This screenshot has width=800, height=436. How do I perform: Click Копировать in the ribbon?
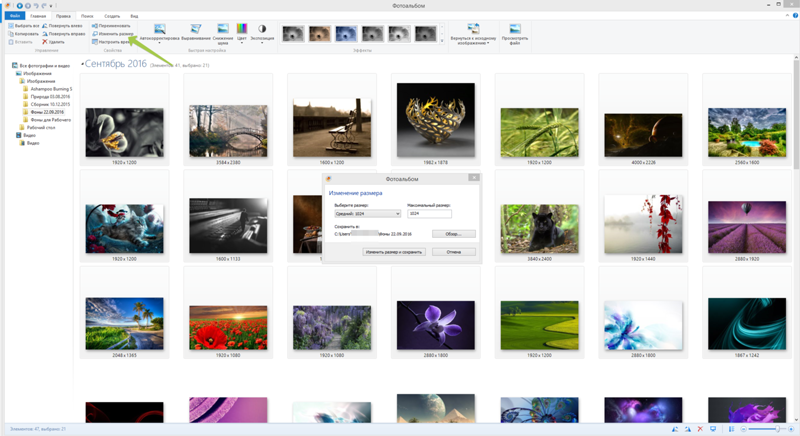coord(23,34)
